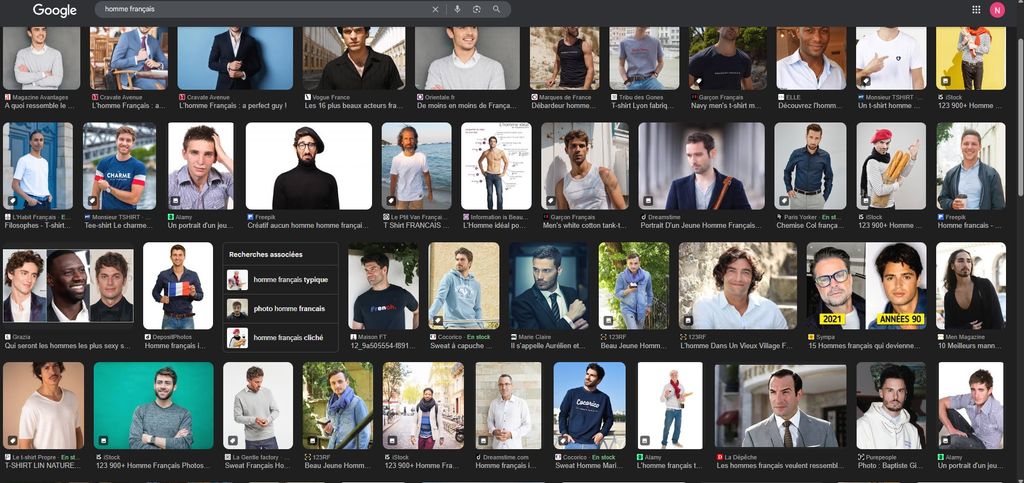This screenshot has height=483, width=1024.
Task: Select related search 'homme français typique'
Action: (x=290, y=280)
